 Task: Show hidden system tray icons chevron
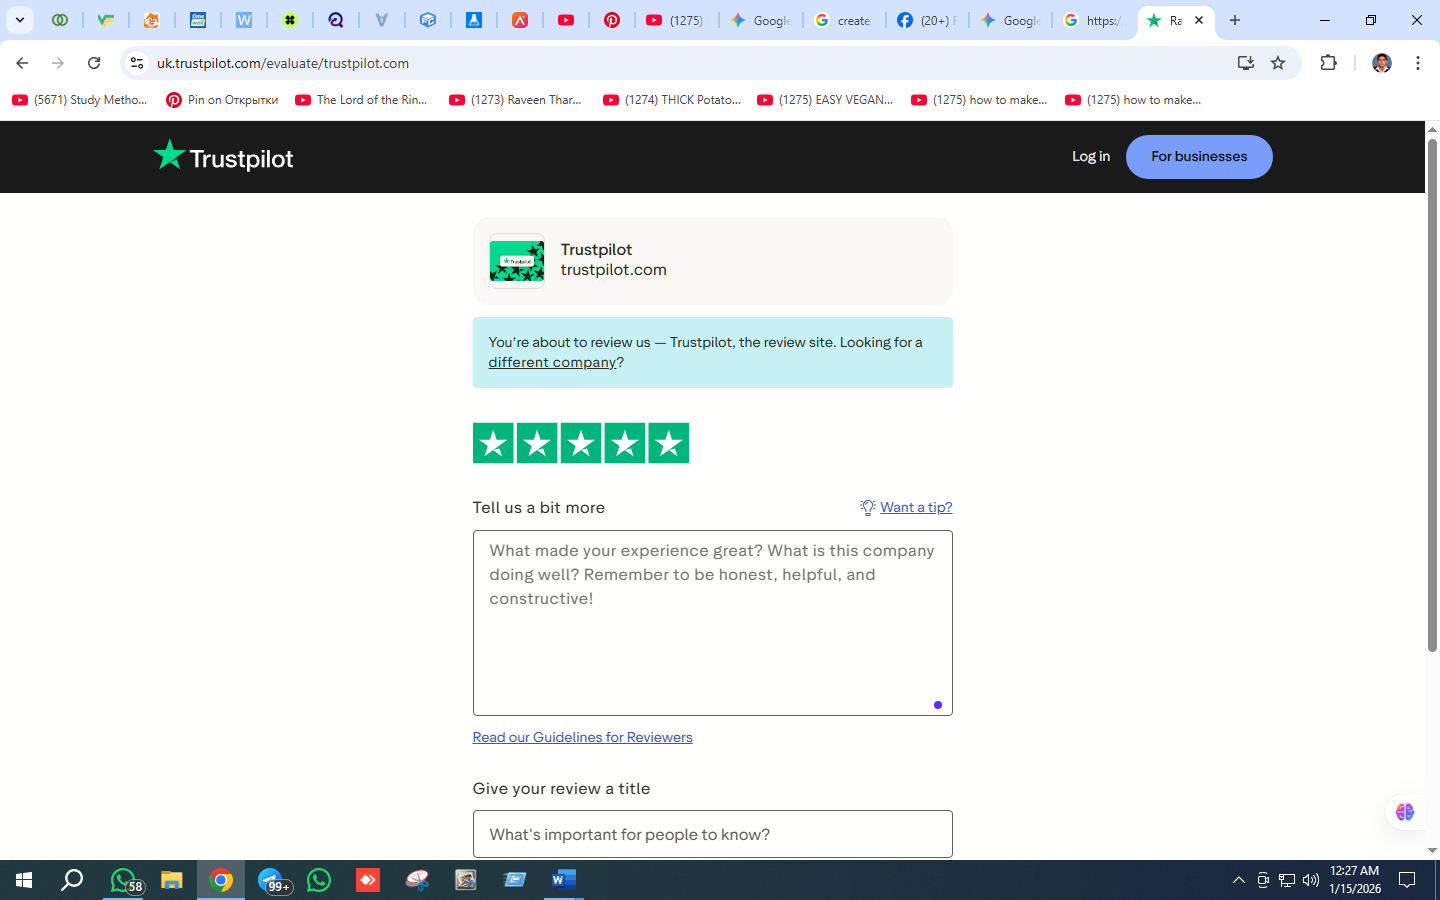tap(1239, 880)
